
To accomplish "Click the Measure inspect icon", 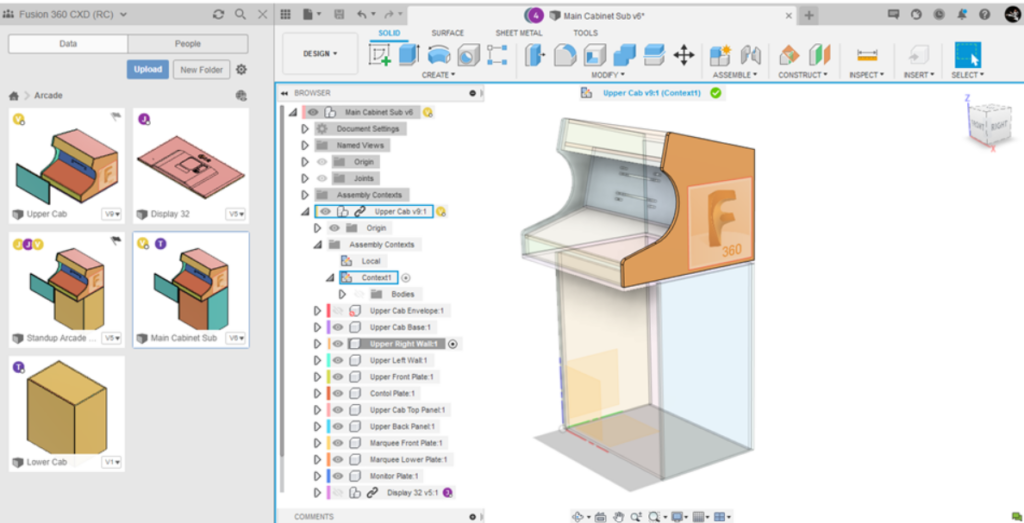I will tap(867, 55).
